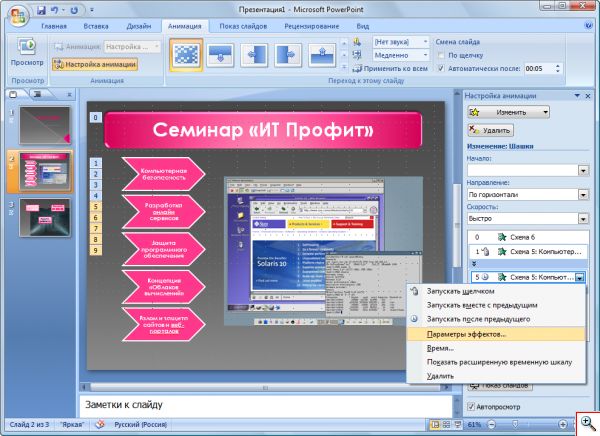The height and width of the screenshot is (436, 600).
Task: Toggle Автоматически после checkbox
Action: (441, 69)
